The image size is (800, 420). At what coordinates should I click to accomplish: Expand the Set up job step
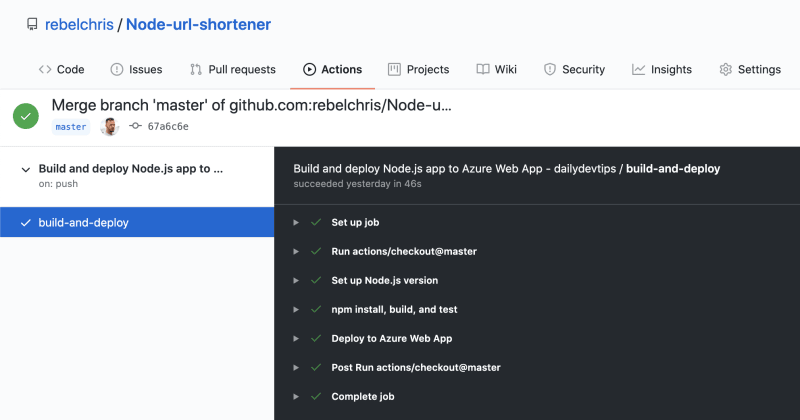296,223
